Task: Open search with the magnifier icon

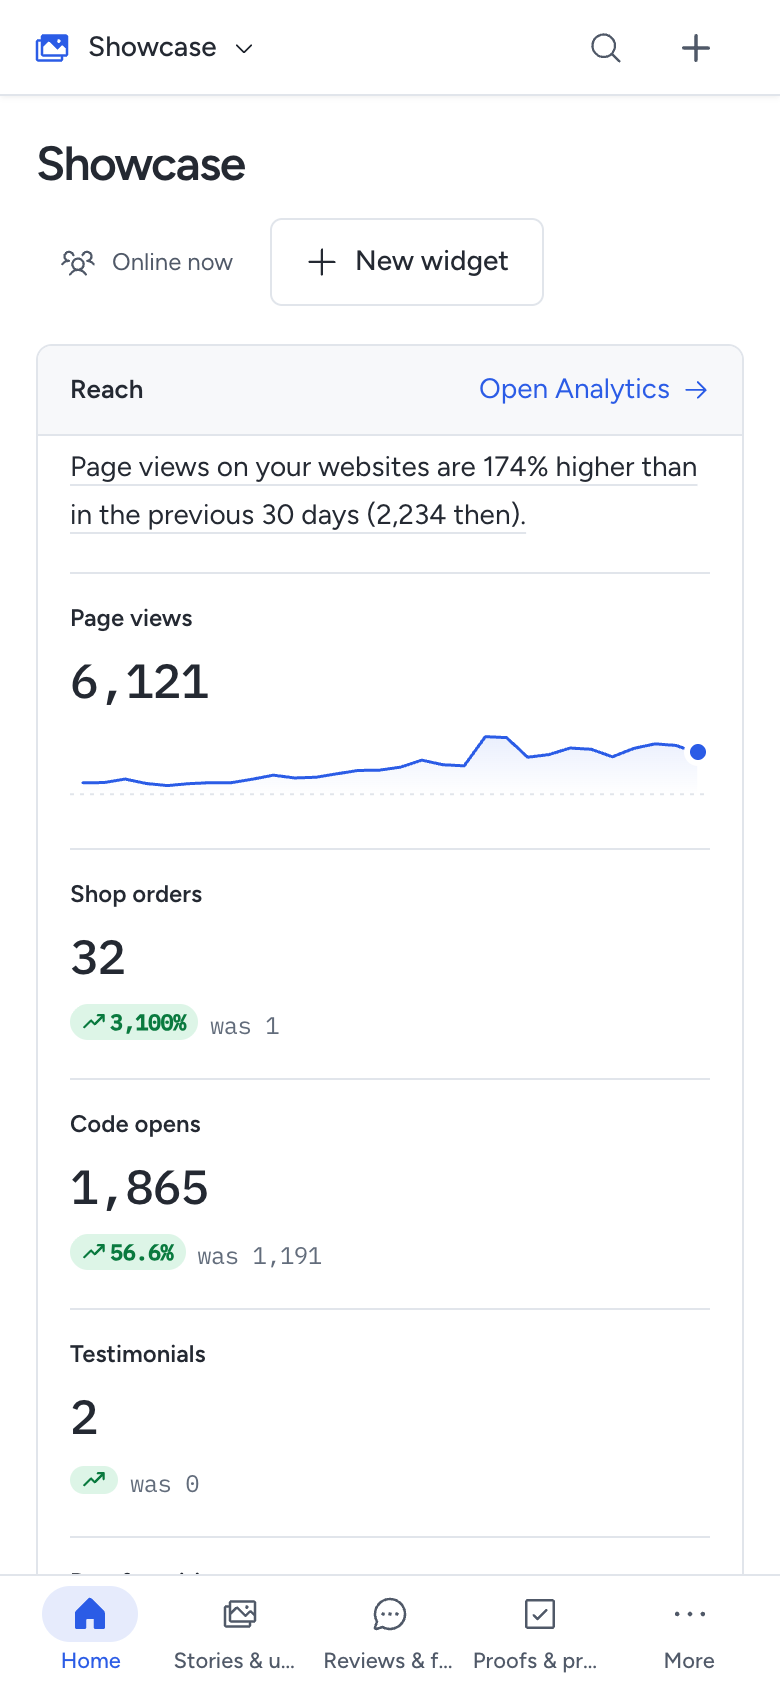Action: click(x=606, y=48)
